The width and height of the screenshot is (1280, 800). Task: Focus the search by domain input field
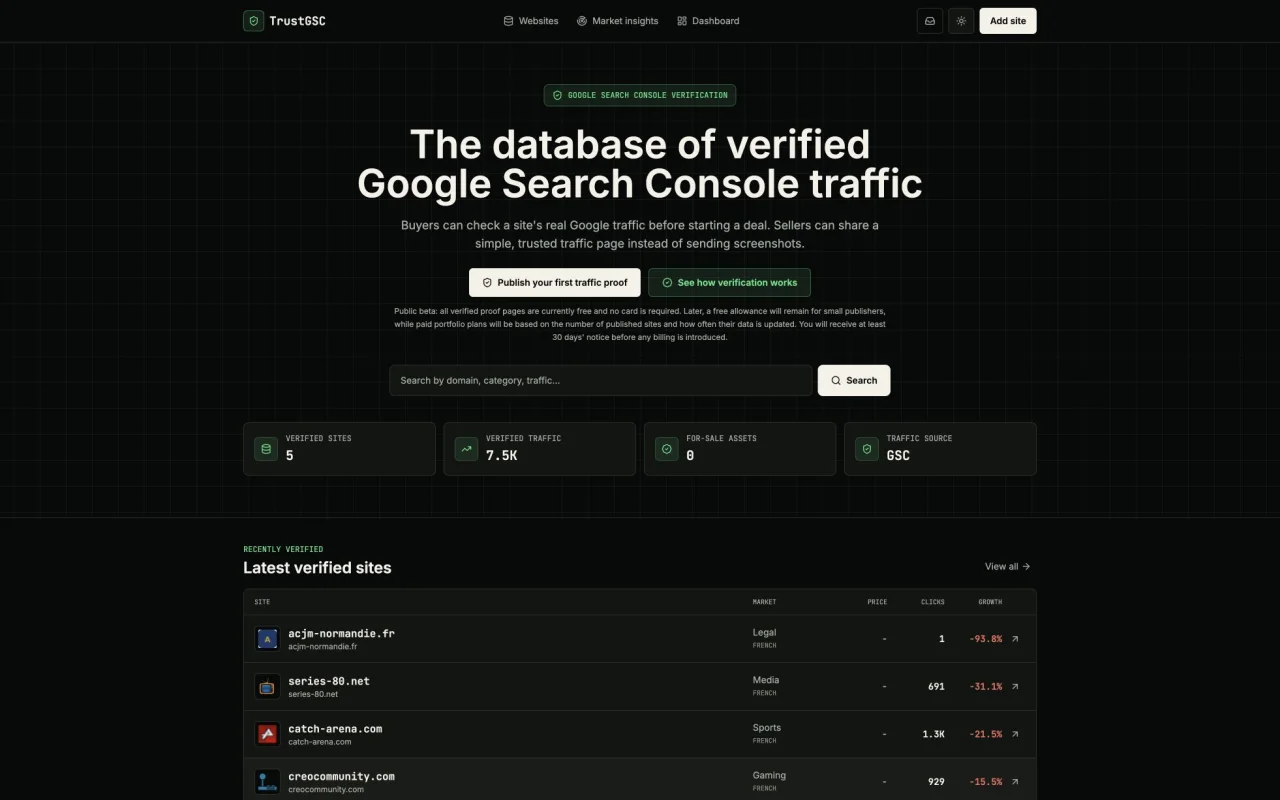(x=601, y=380)
